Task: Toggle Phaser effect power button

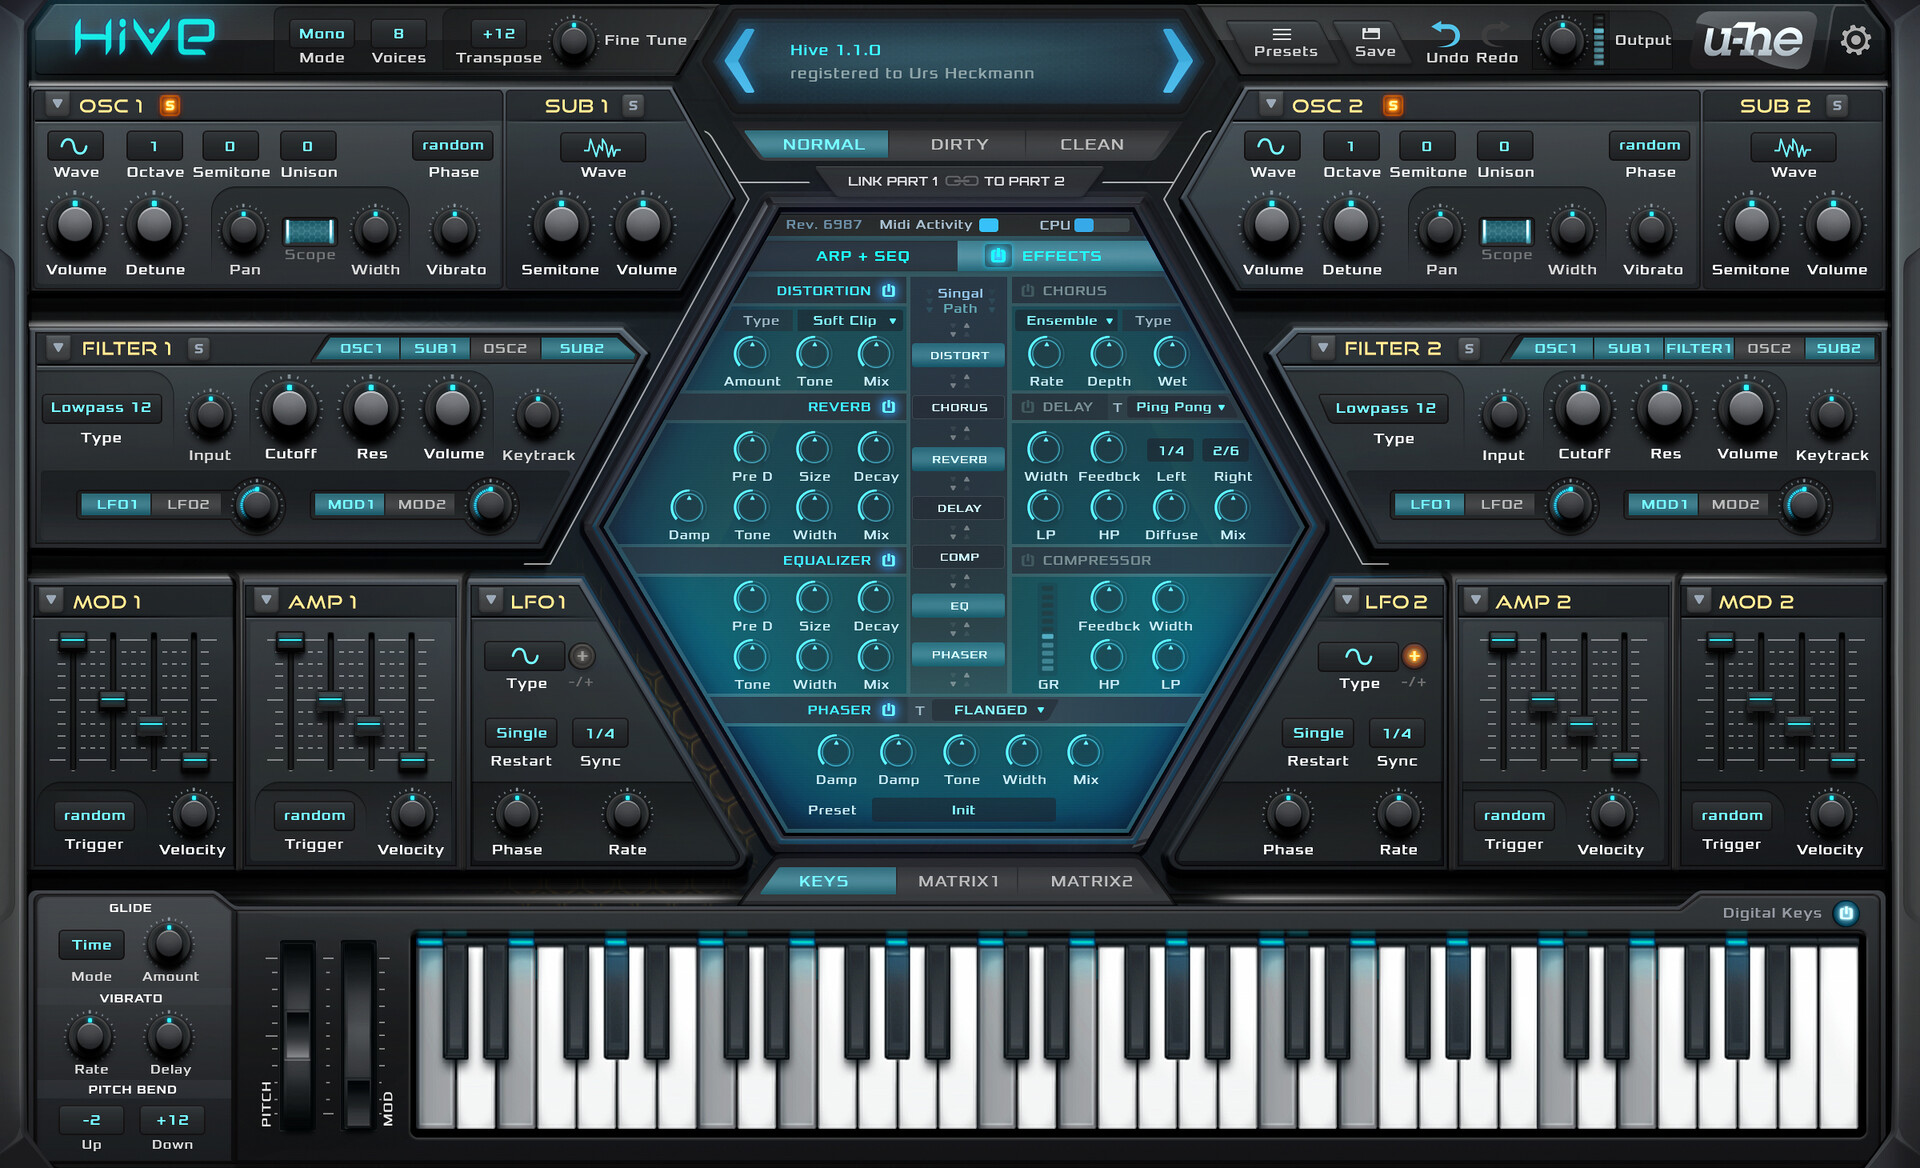Action: pyautogui.click(x=888, y=709)
